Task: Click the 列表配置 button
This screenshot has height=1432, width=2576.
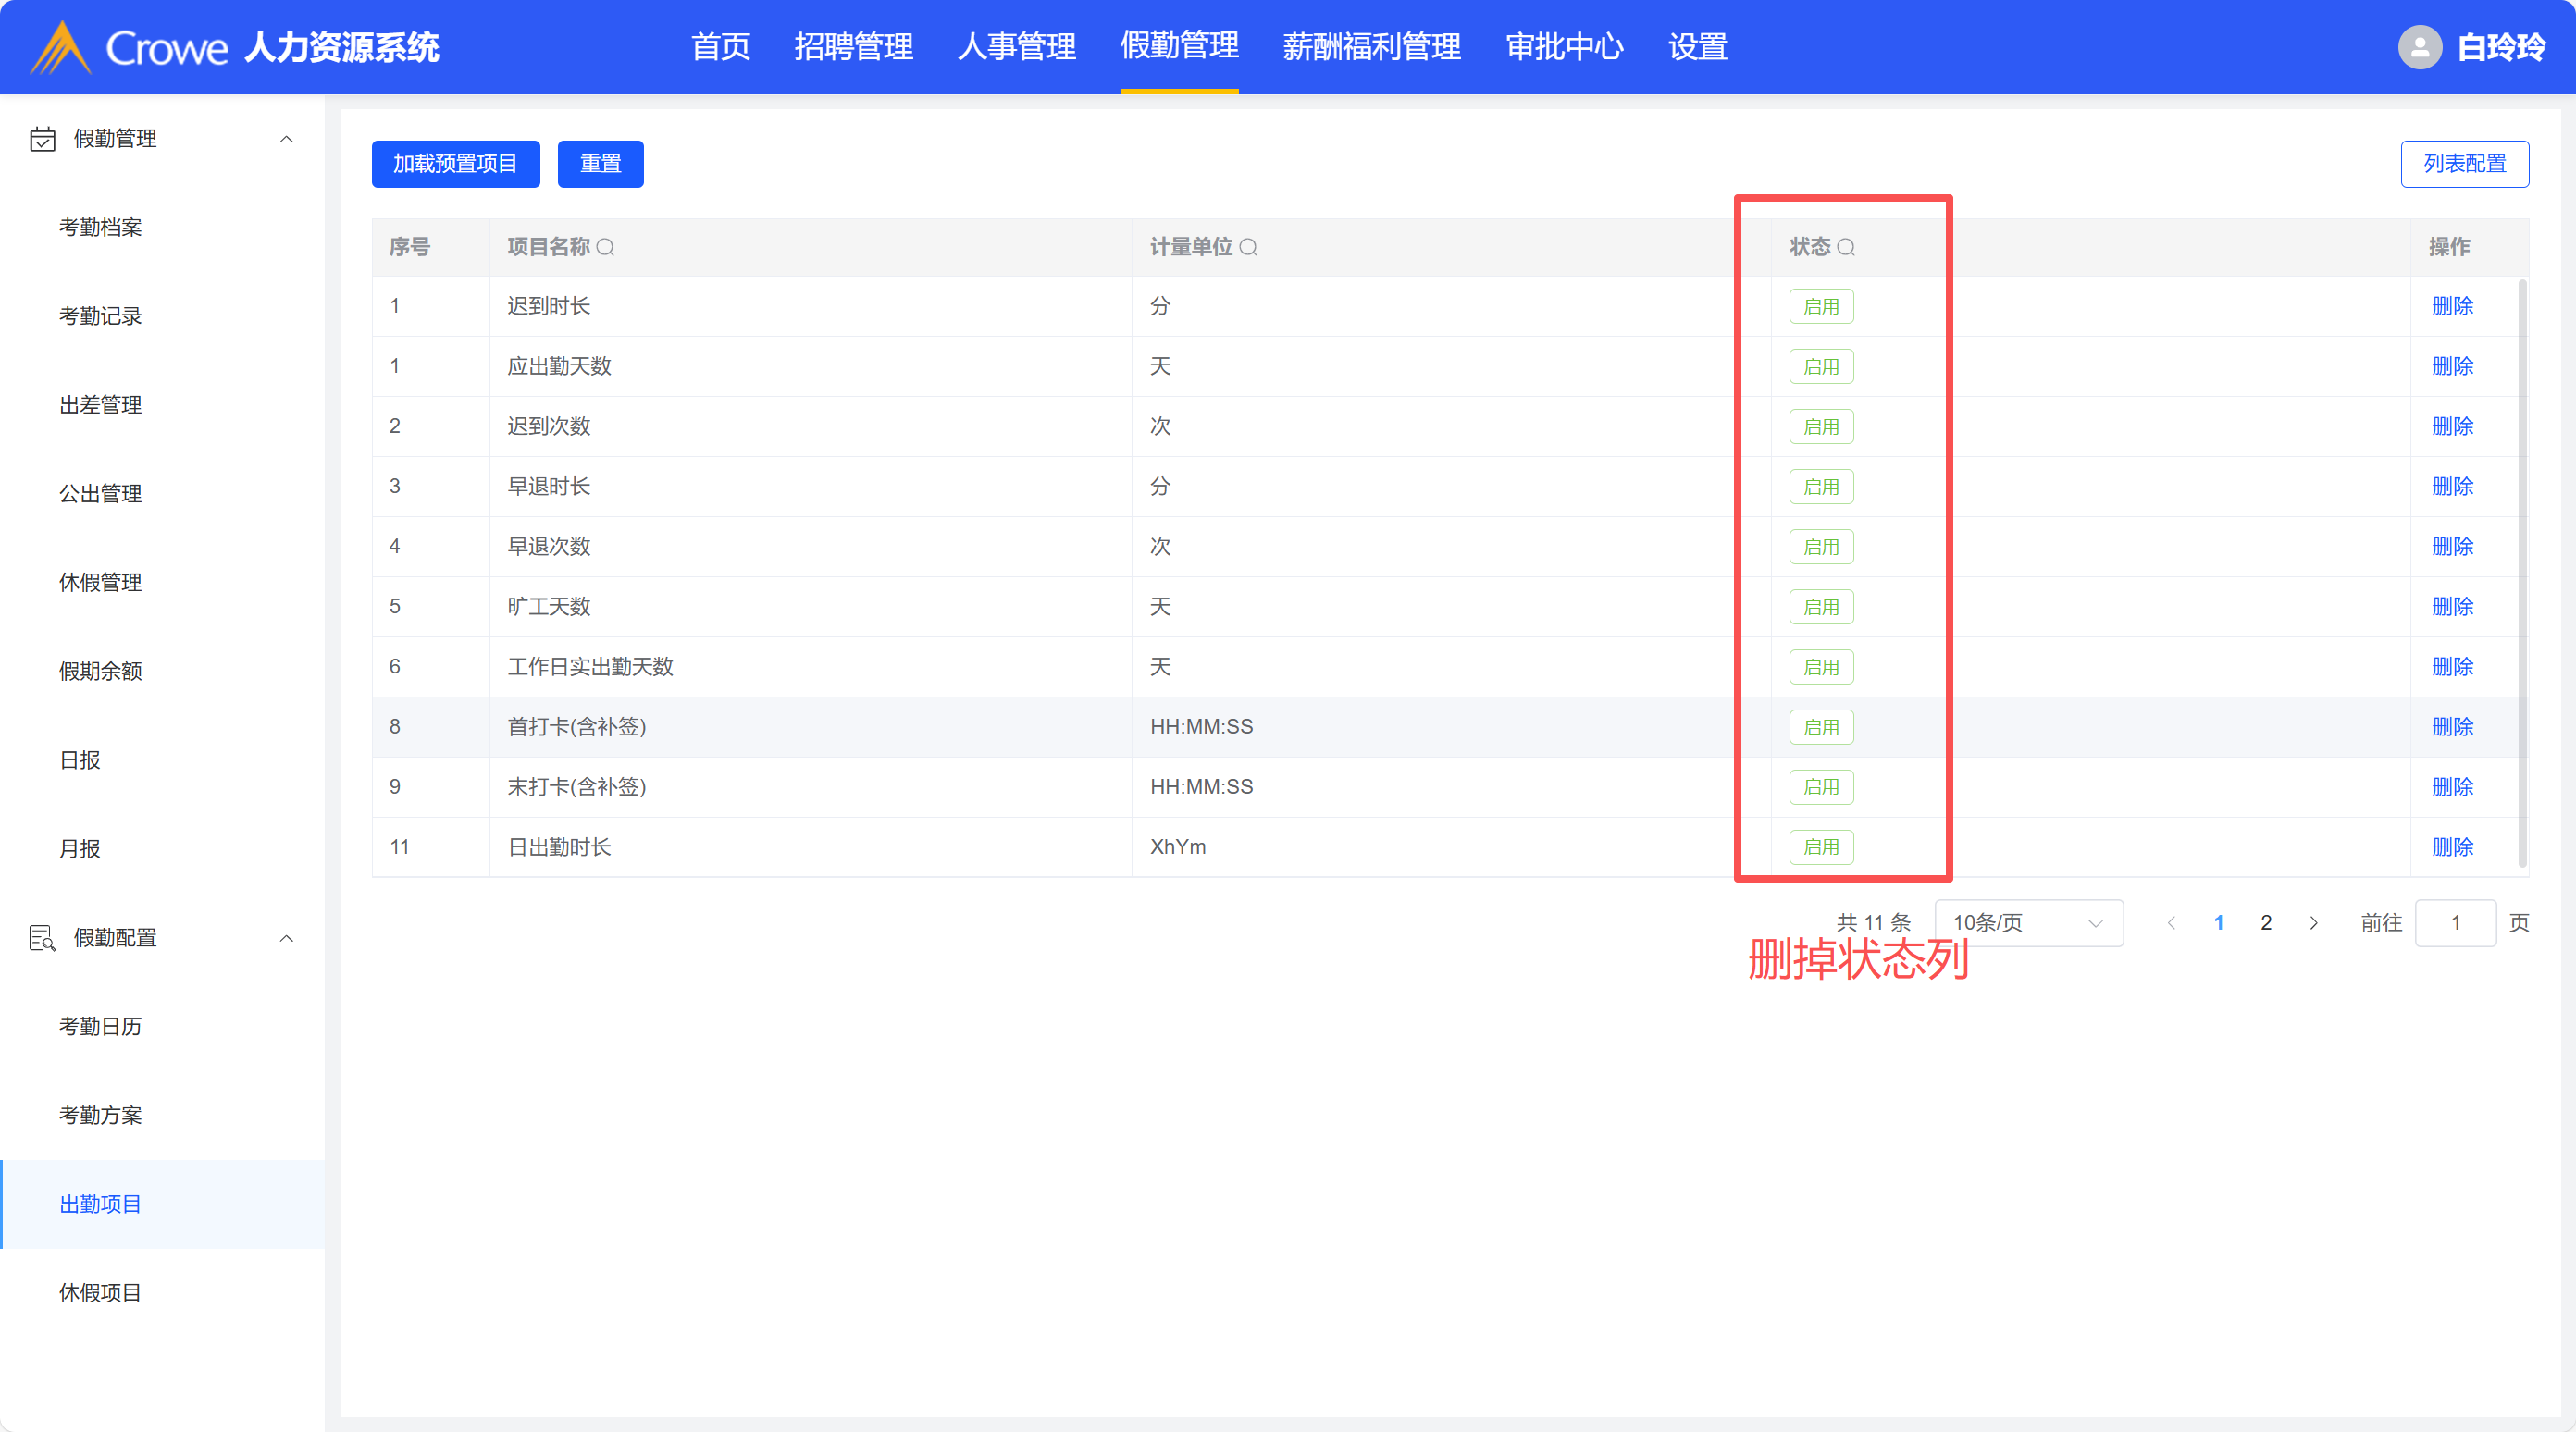Action: [2464, 164]
